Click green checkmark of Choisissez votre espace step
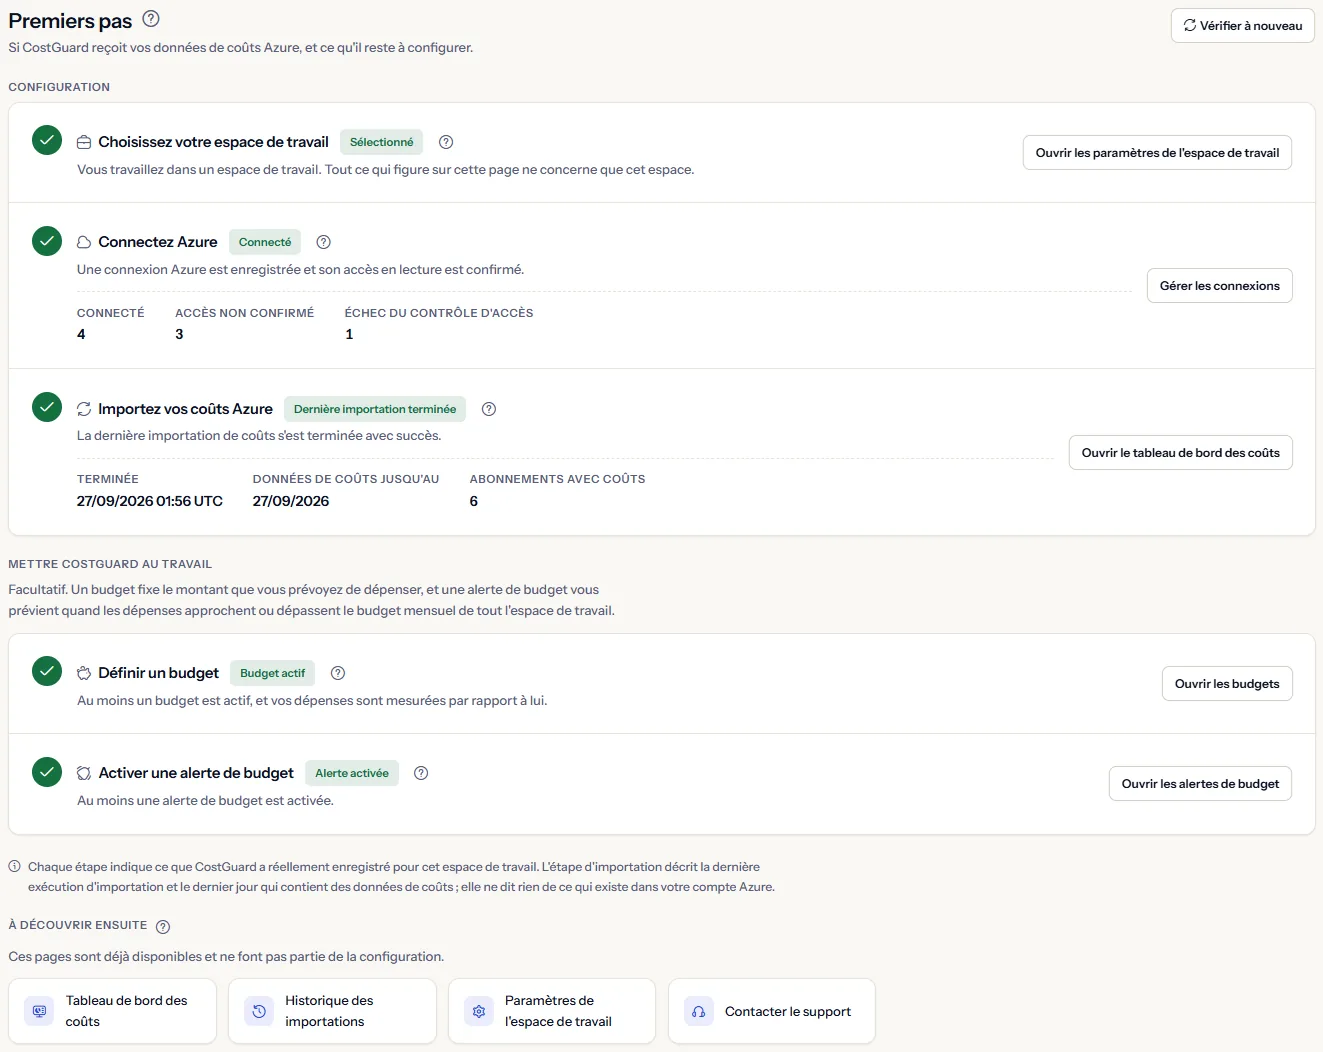Image resolution: width=1323 pixels, height=1052 pixels. tap(47, 140)
